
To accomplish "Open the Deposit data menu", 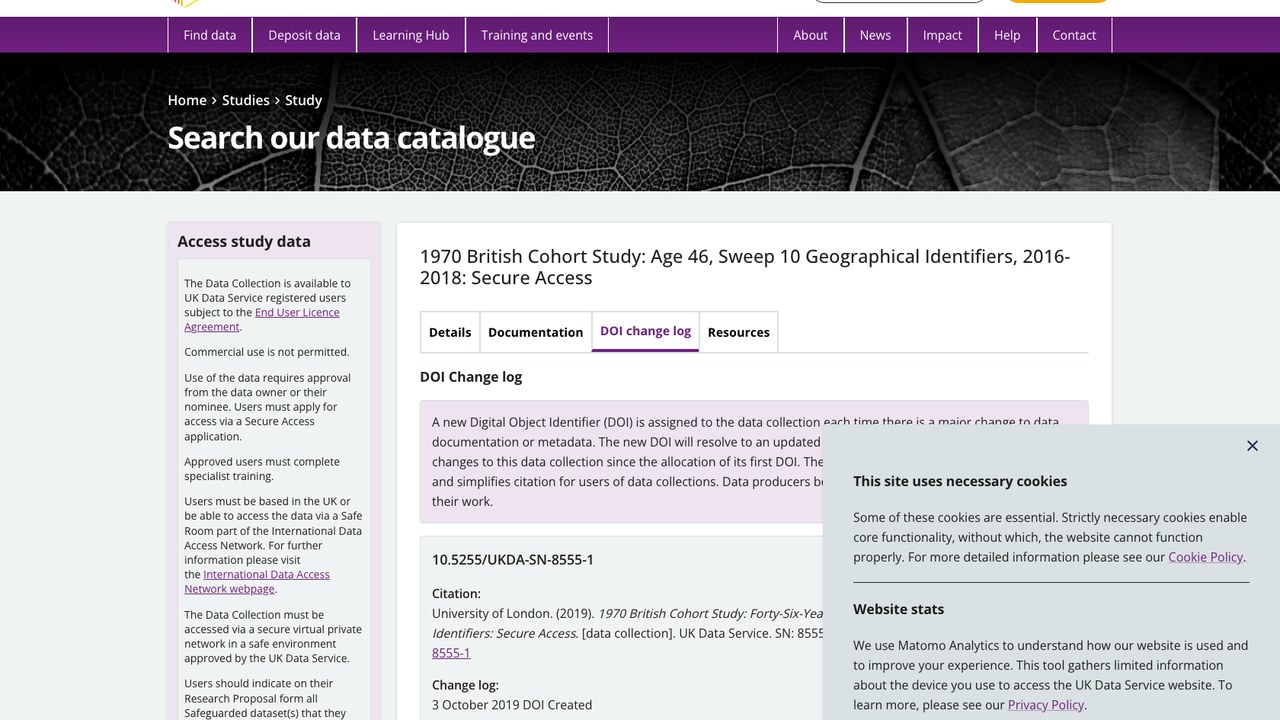I will pyautogui.click(x=304, y=35).
